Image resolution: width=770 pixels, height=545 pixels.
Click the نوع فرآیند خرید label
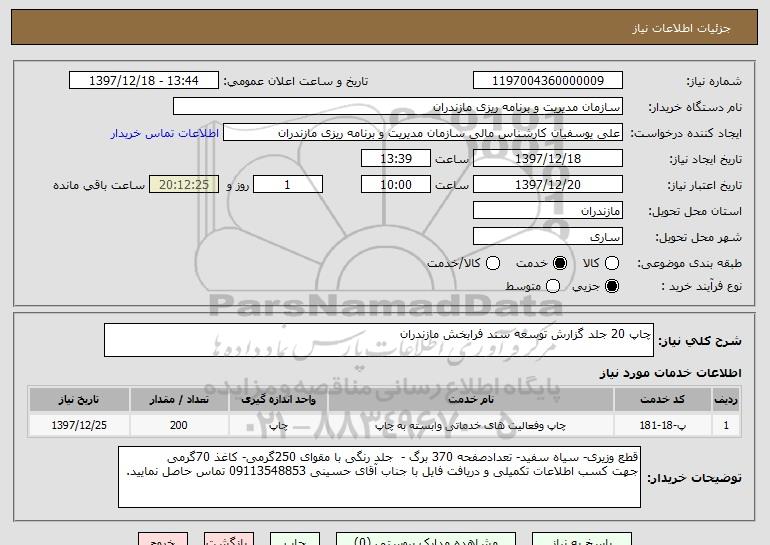coord(701,286)
